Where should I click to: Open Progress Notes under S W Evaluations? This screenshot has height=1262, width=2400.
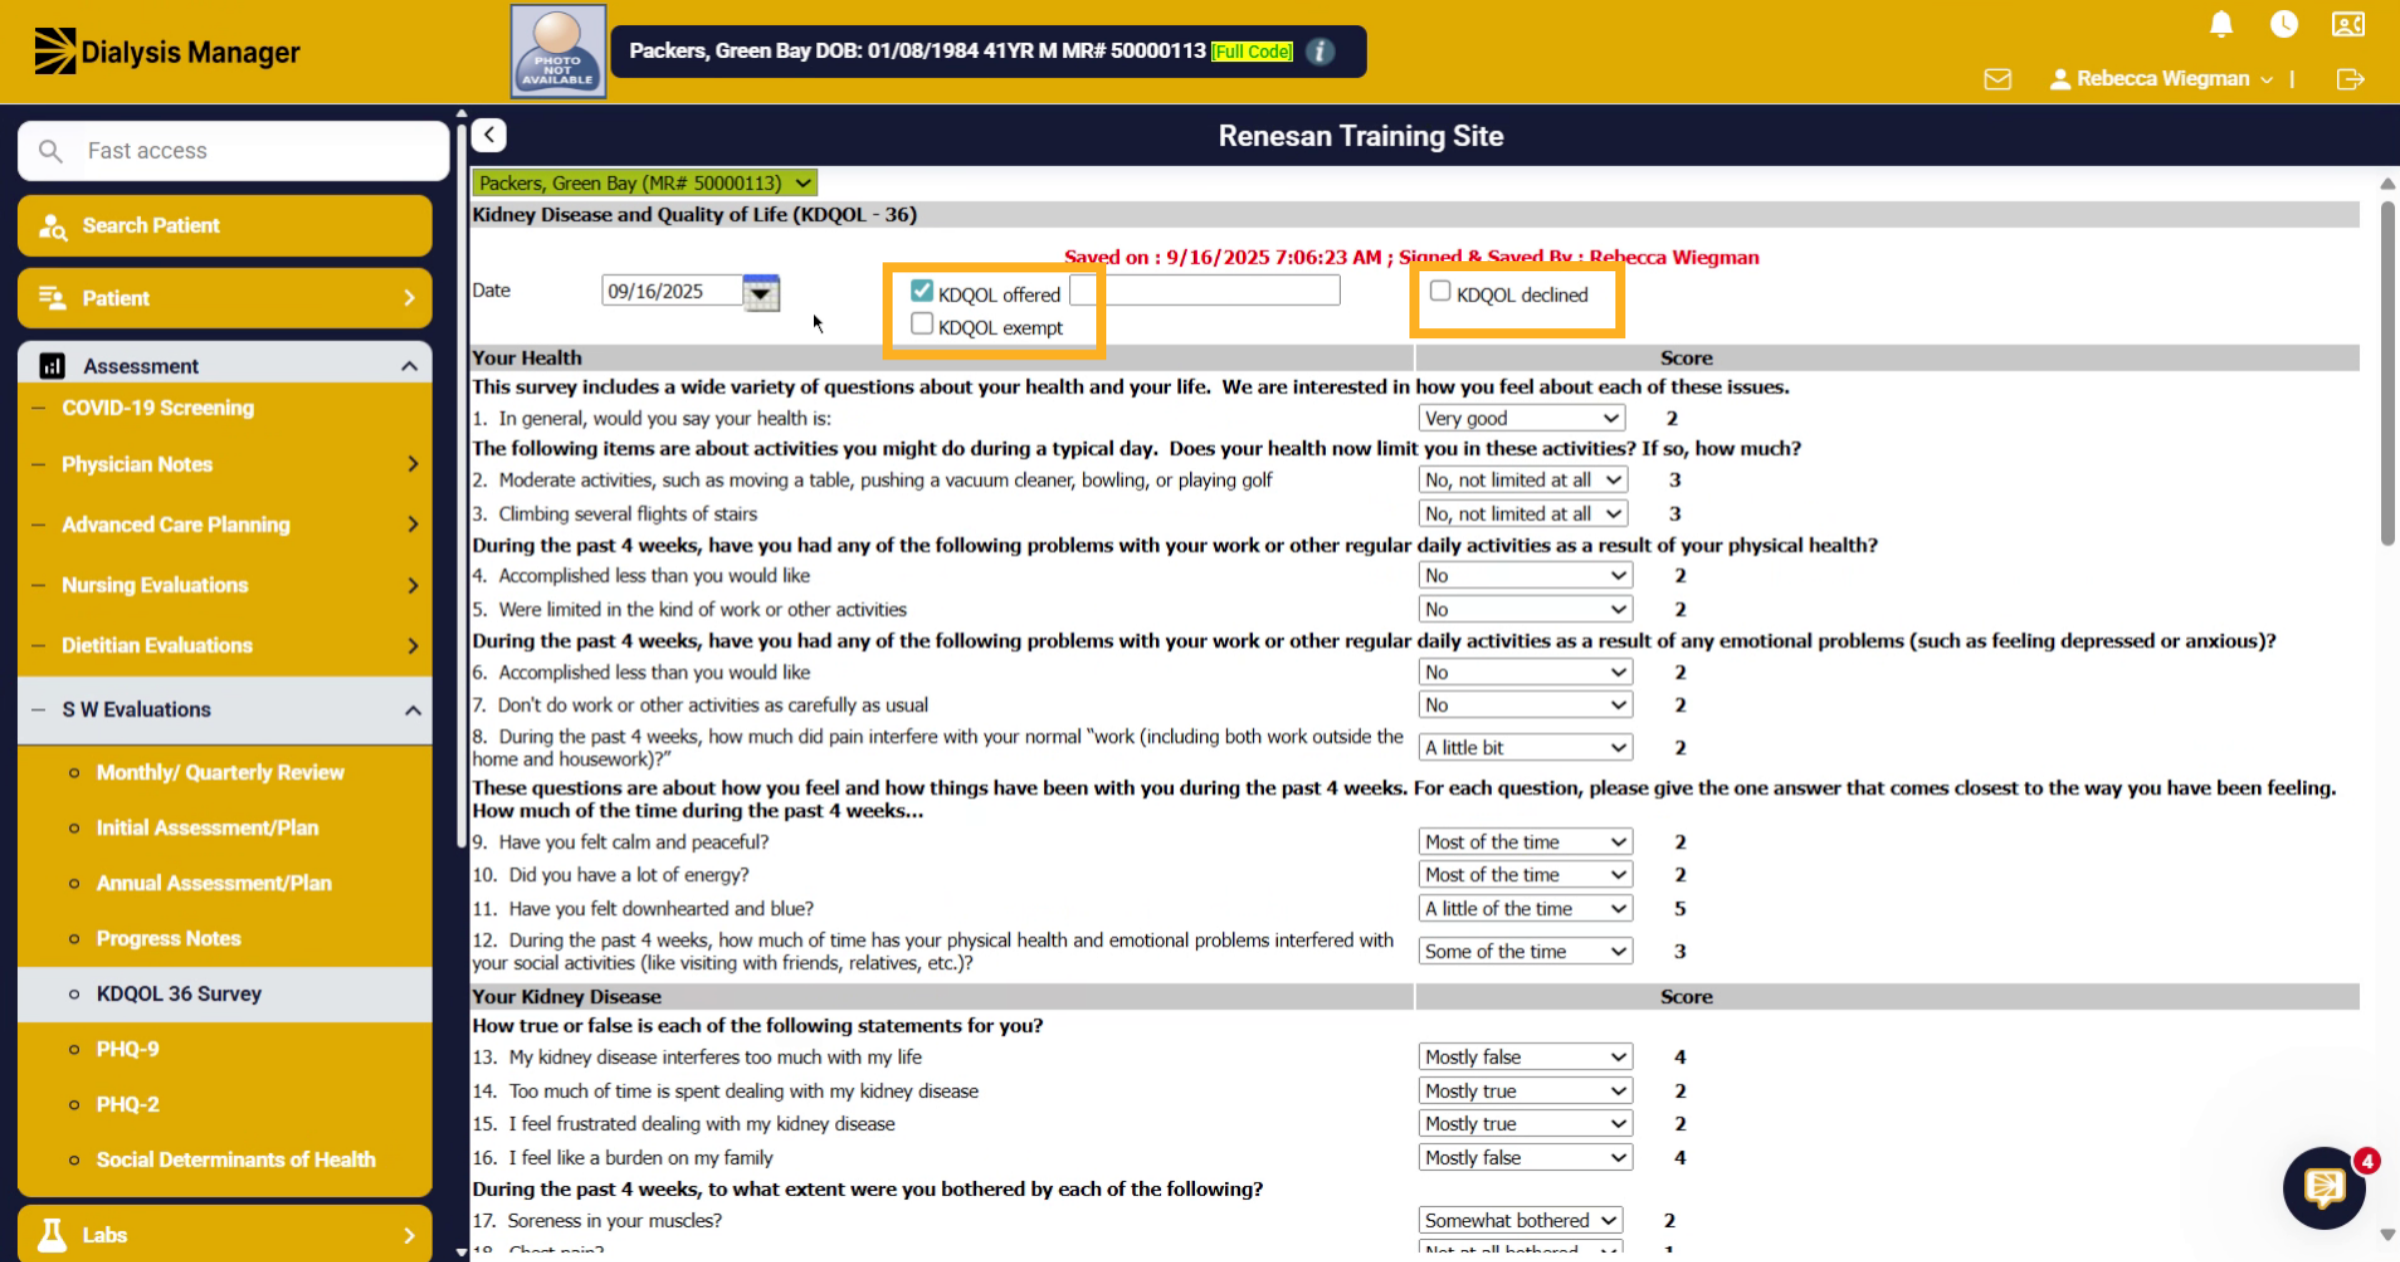(x=168, y=939)
